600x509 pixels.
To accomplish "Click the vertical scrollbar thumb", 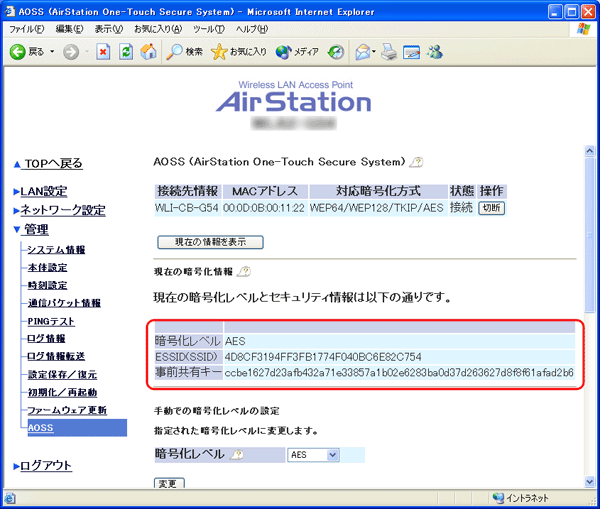I will (x=590, y=234).
